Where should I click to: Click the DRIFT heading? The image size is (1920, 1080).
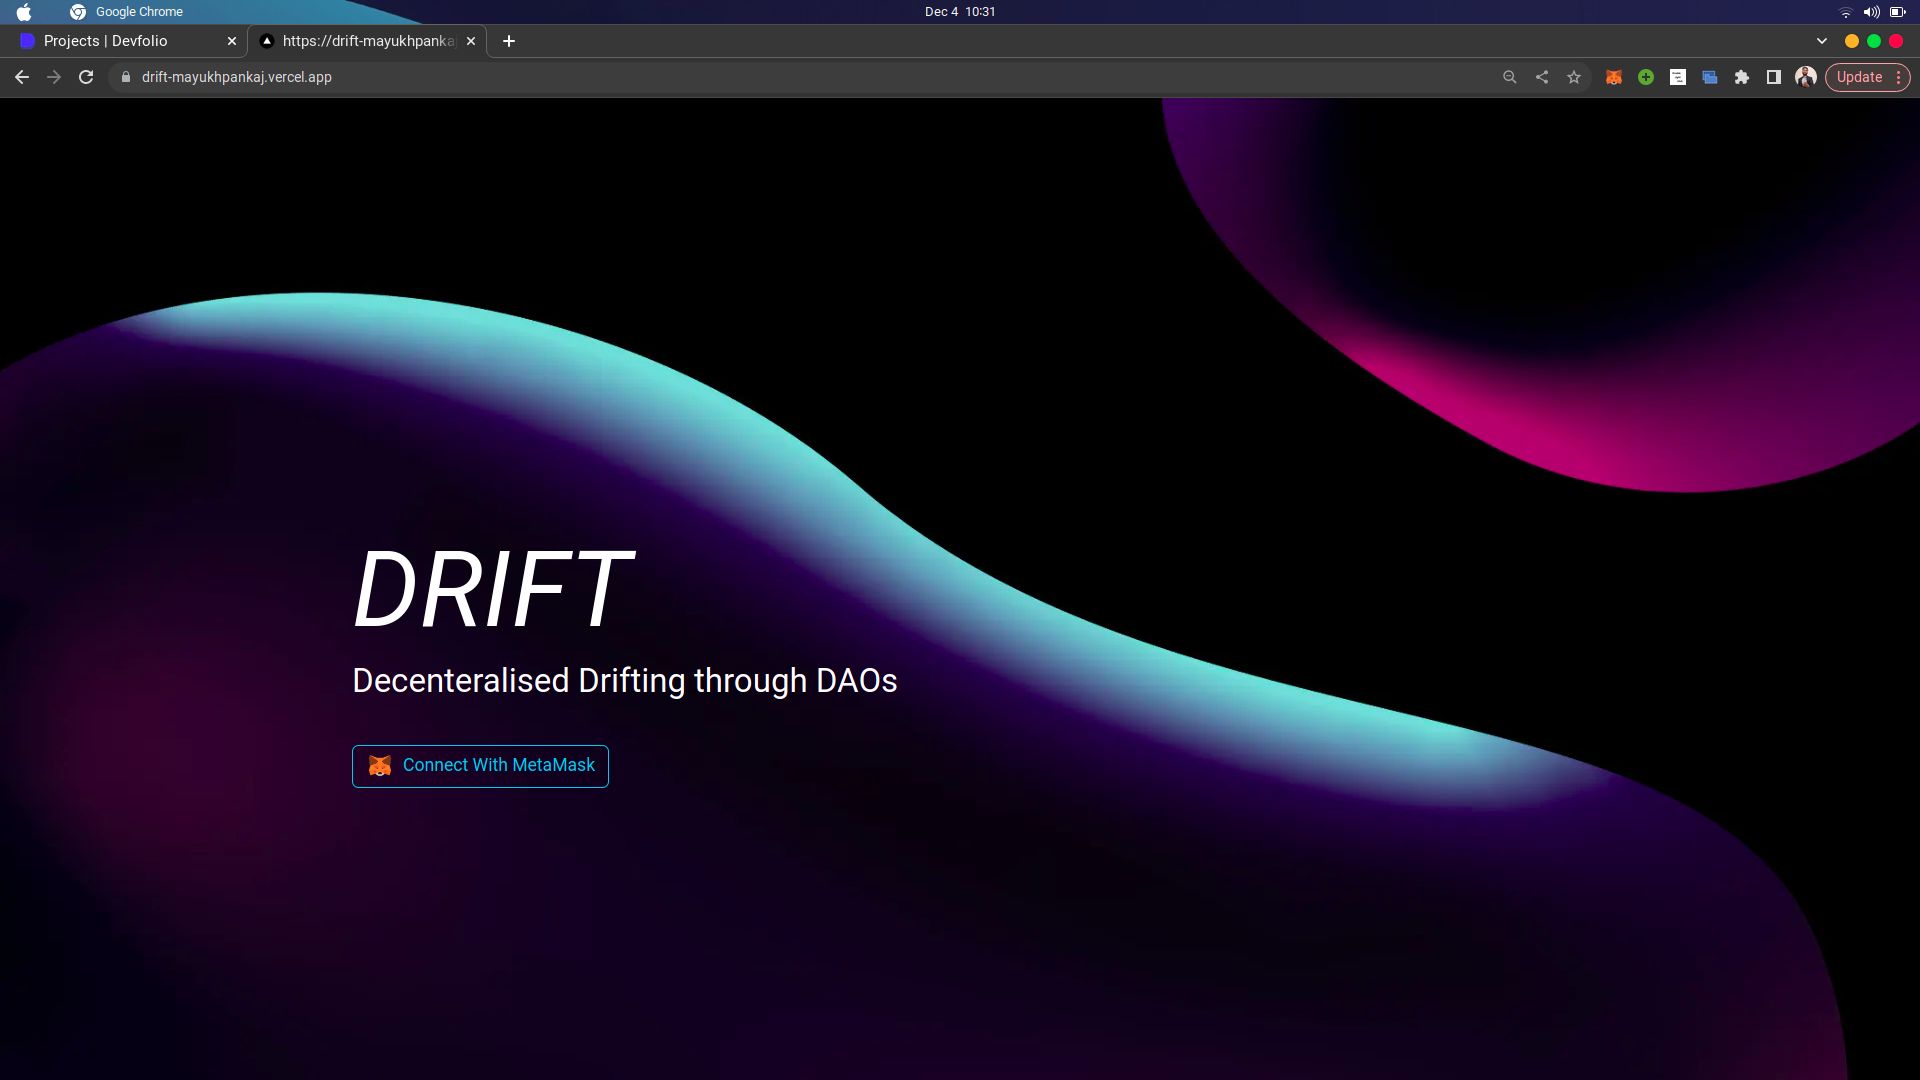(x=493, y=589)
